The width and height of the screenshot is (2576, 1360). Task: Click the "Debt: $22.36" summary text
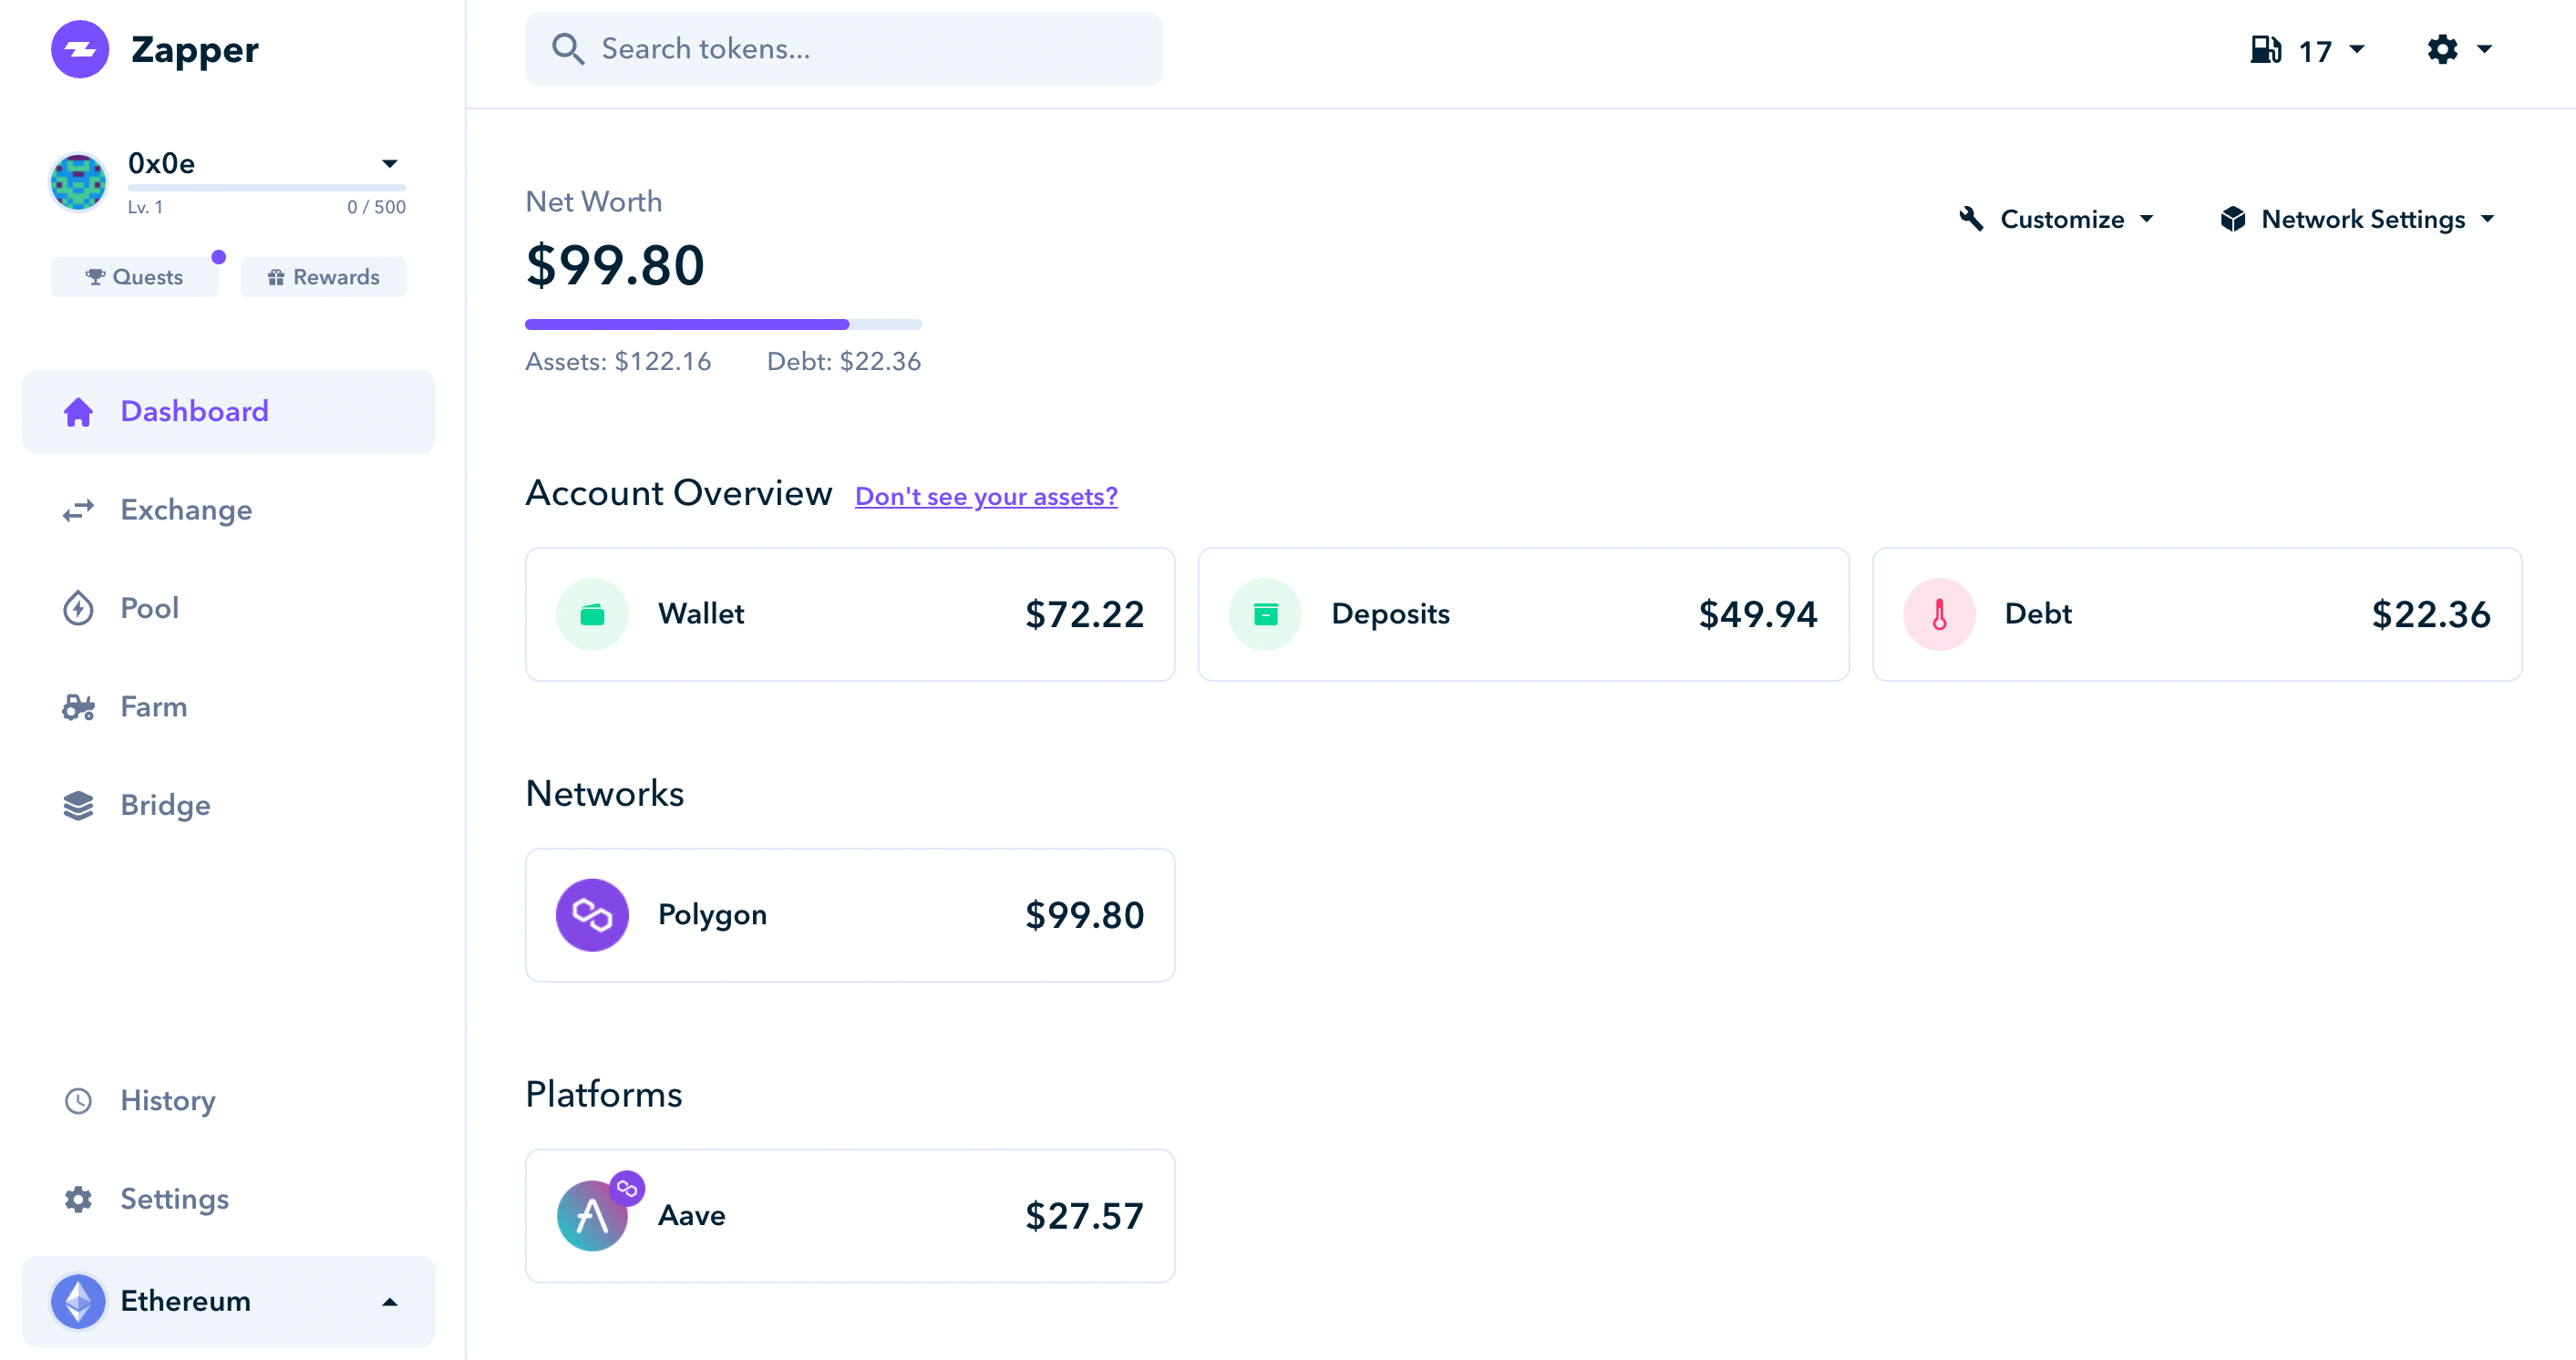click(844, 361)
